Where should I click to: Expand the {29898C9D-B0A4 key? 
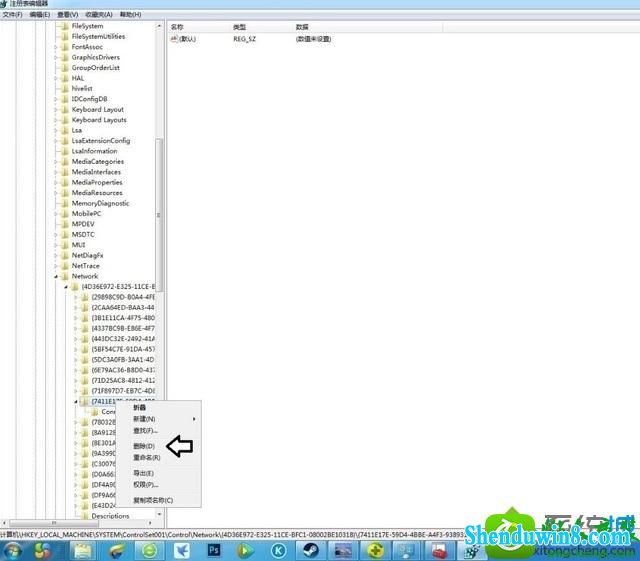(76, 297)
